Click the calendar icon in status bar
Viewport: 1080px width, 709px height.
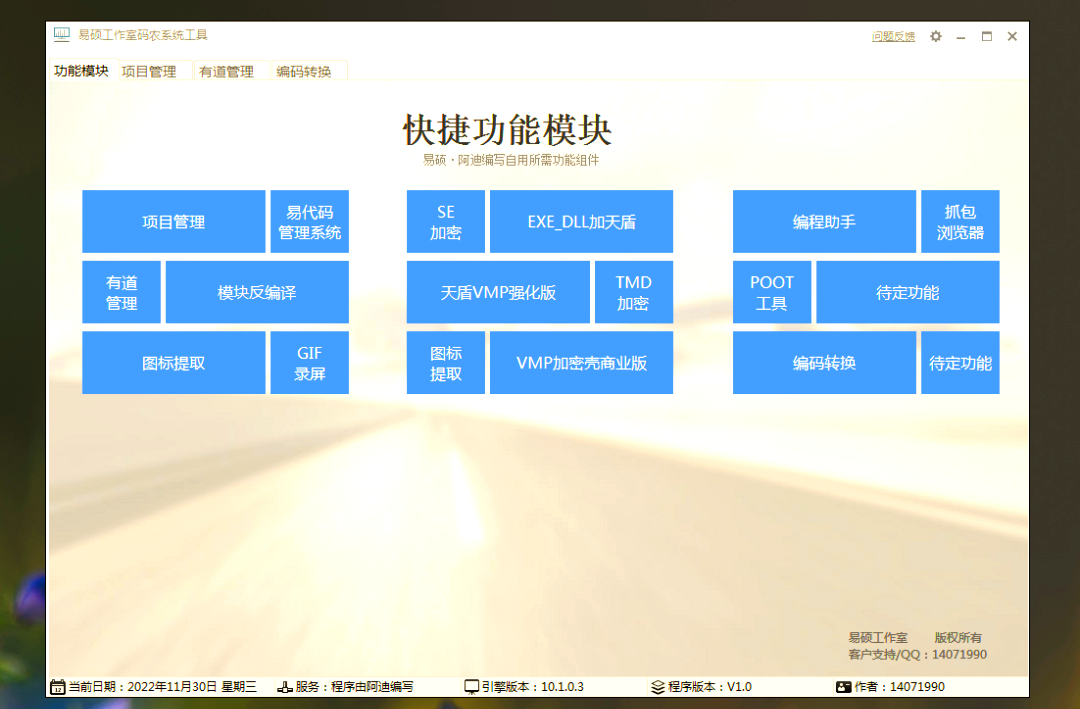coord(58,687)
